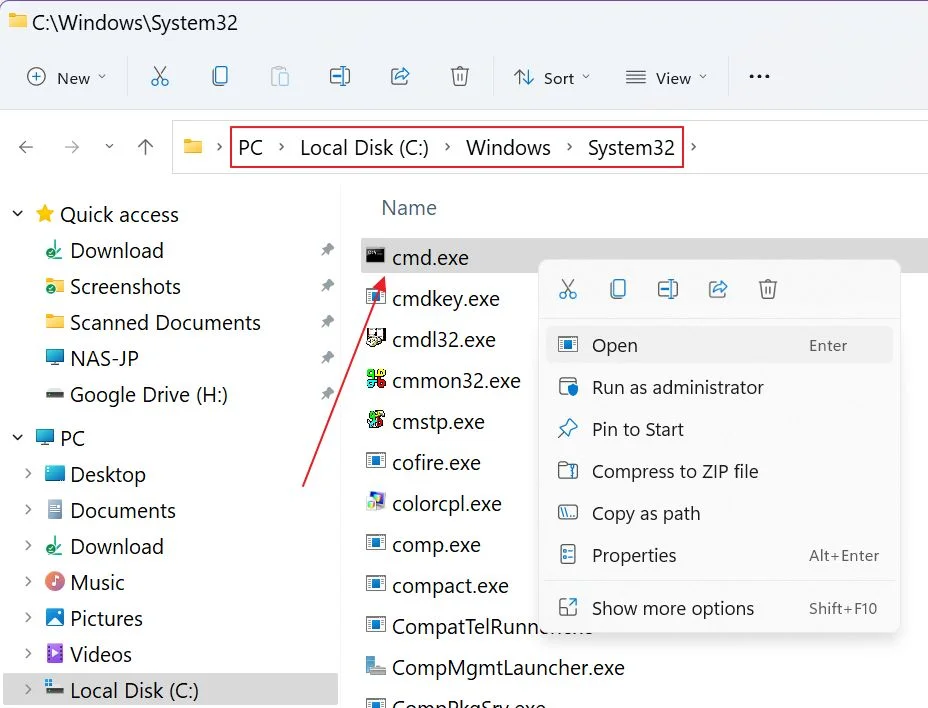Image resolution: width=928 pixels, height=708 pixels.
Task: Select the cmdkey.exe file
Action: coord(446,298)
